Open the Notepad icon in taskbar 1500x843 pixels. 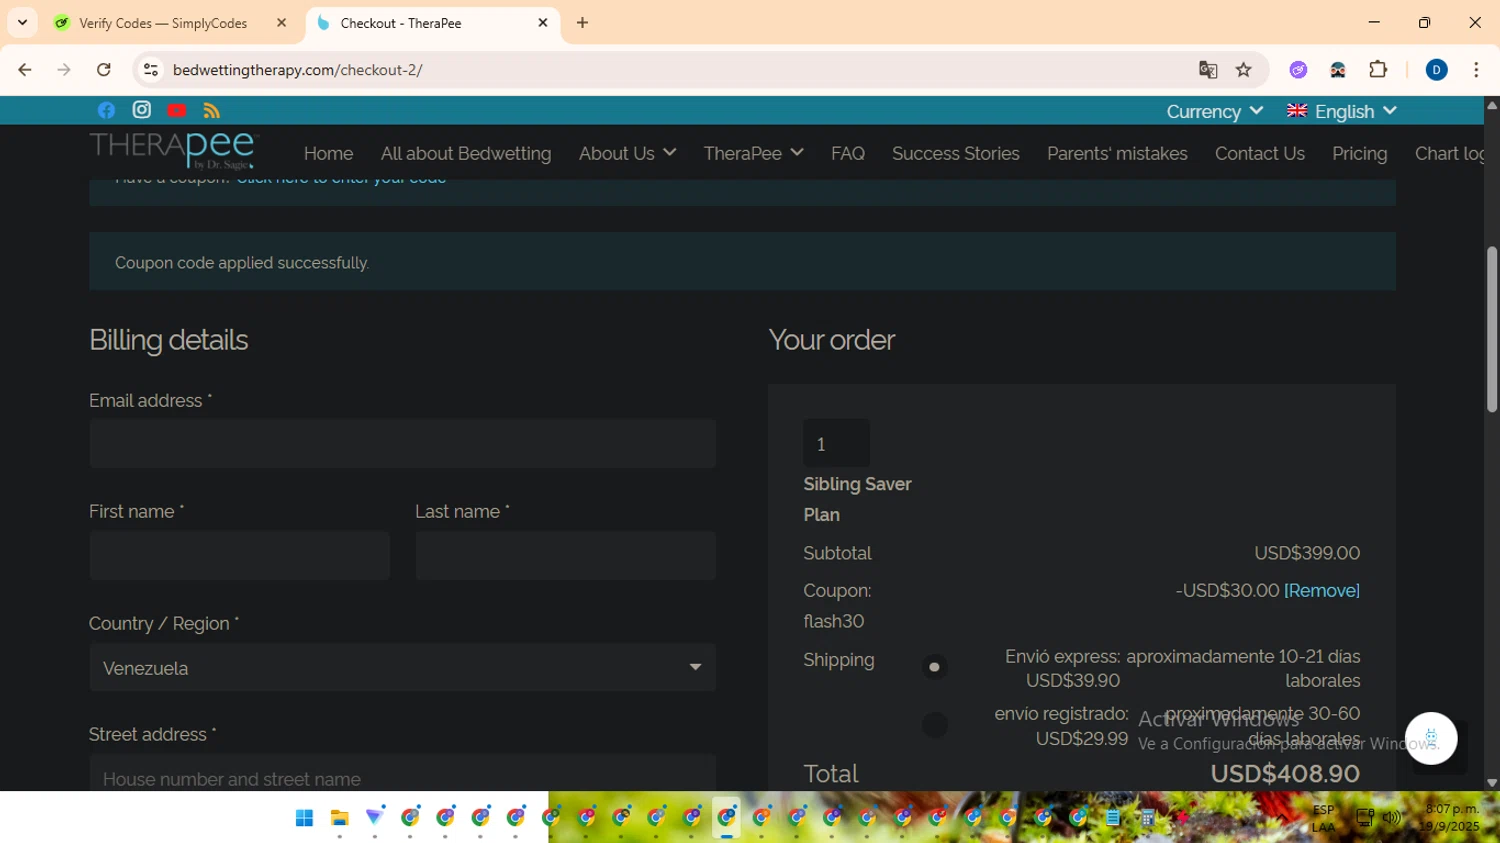pyautogui.click(x=1113, y=818)
